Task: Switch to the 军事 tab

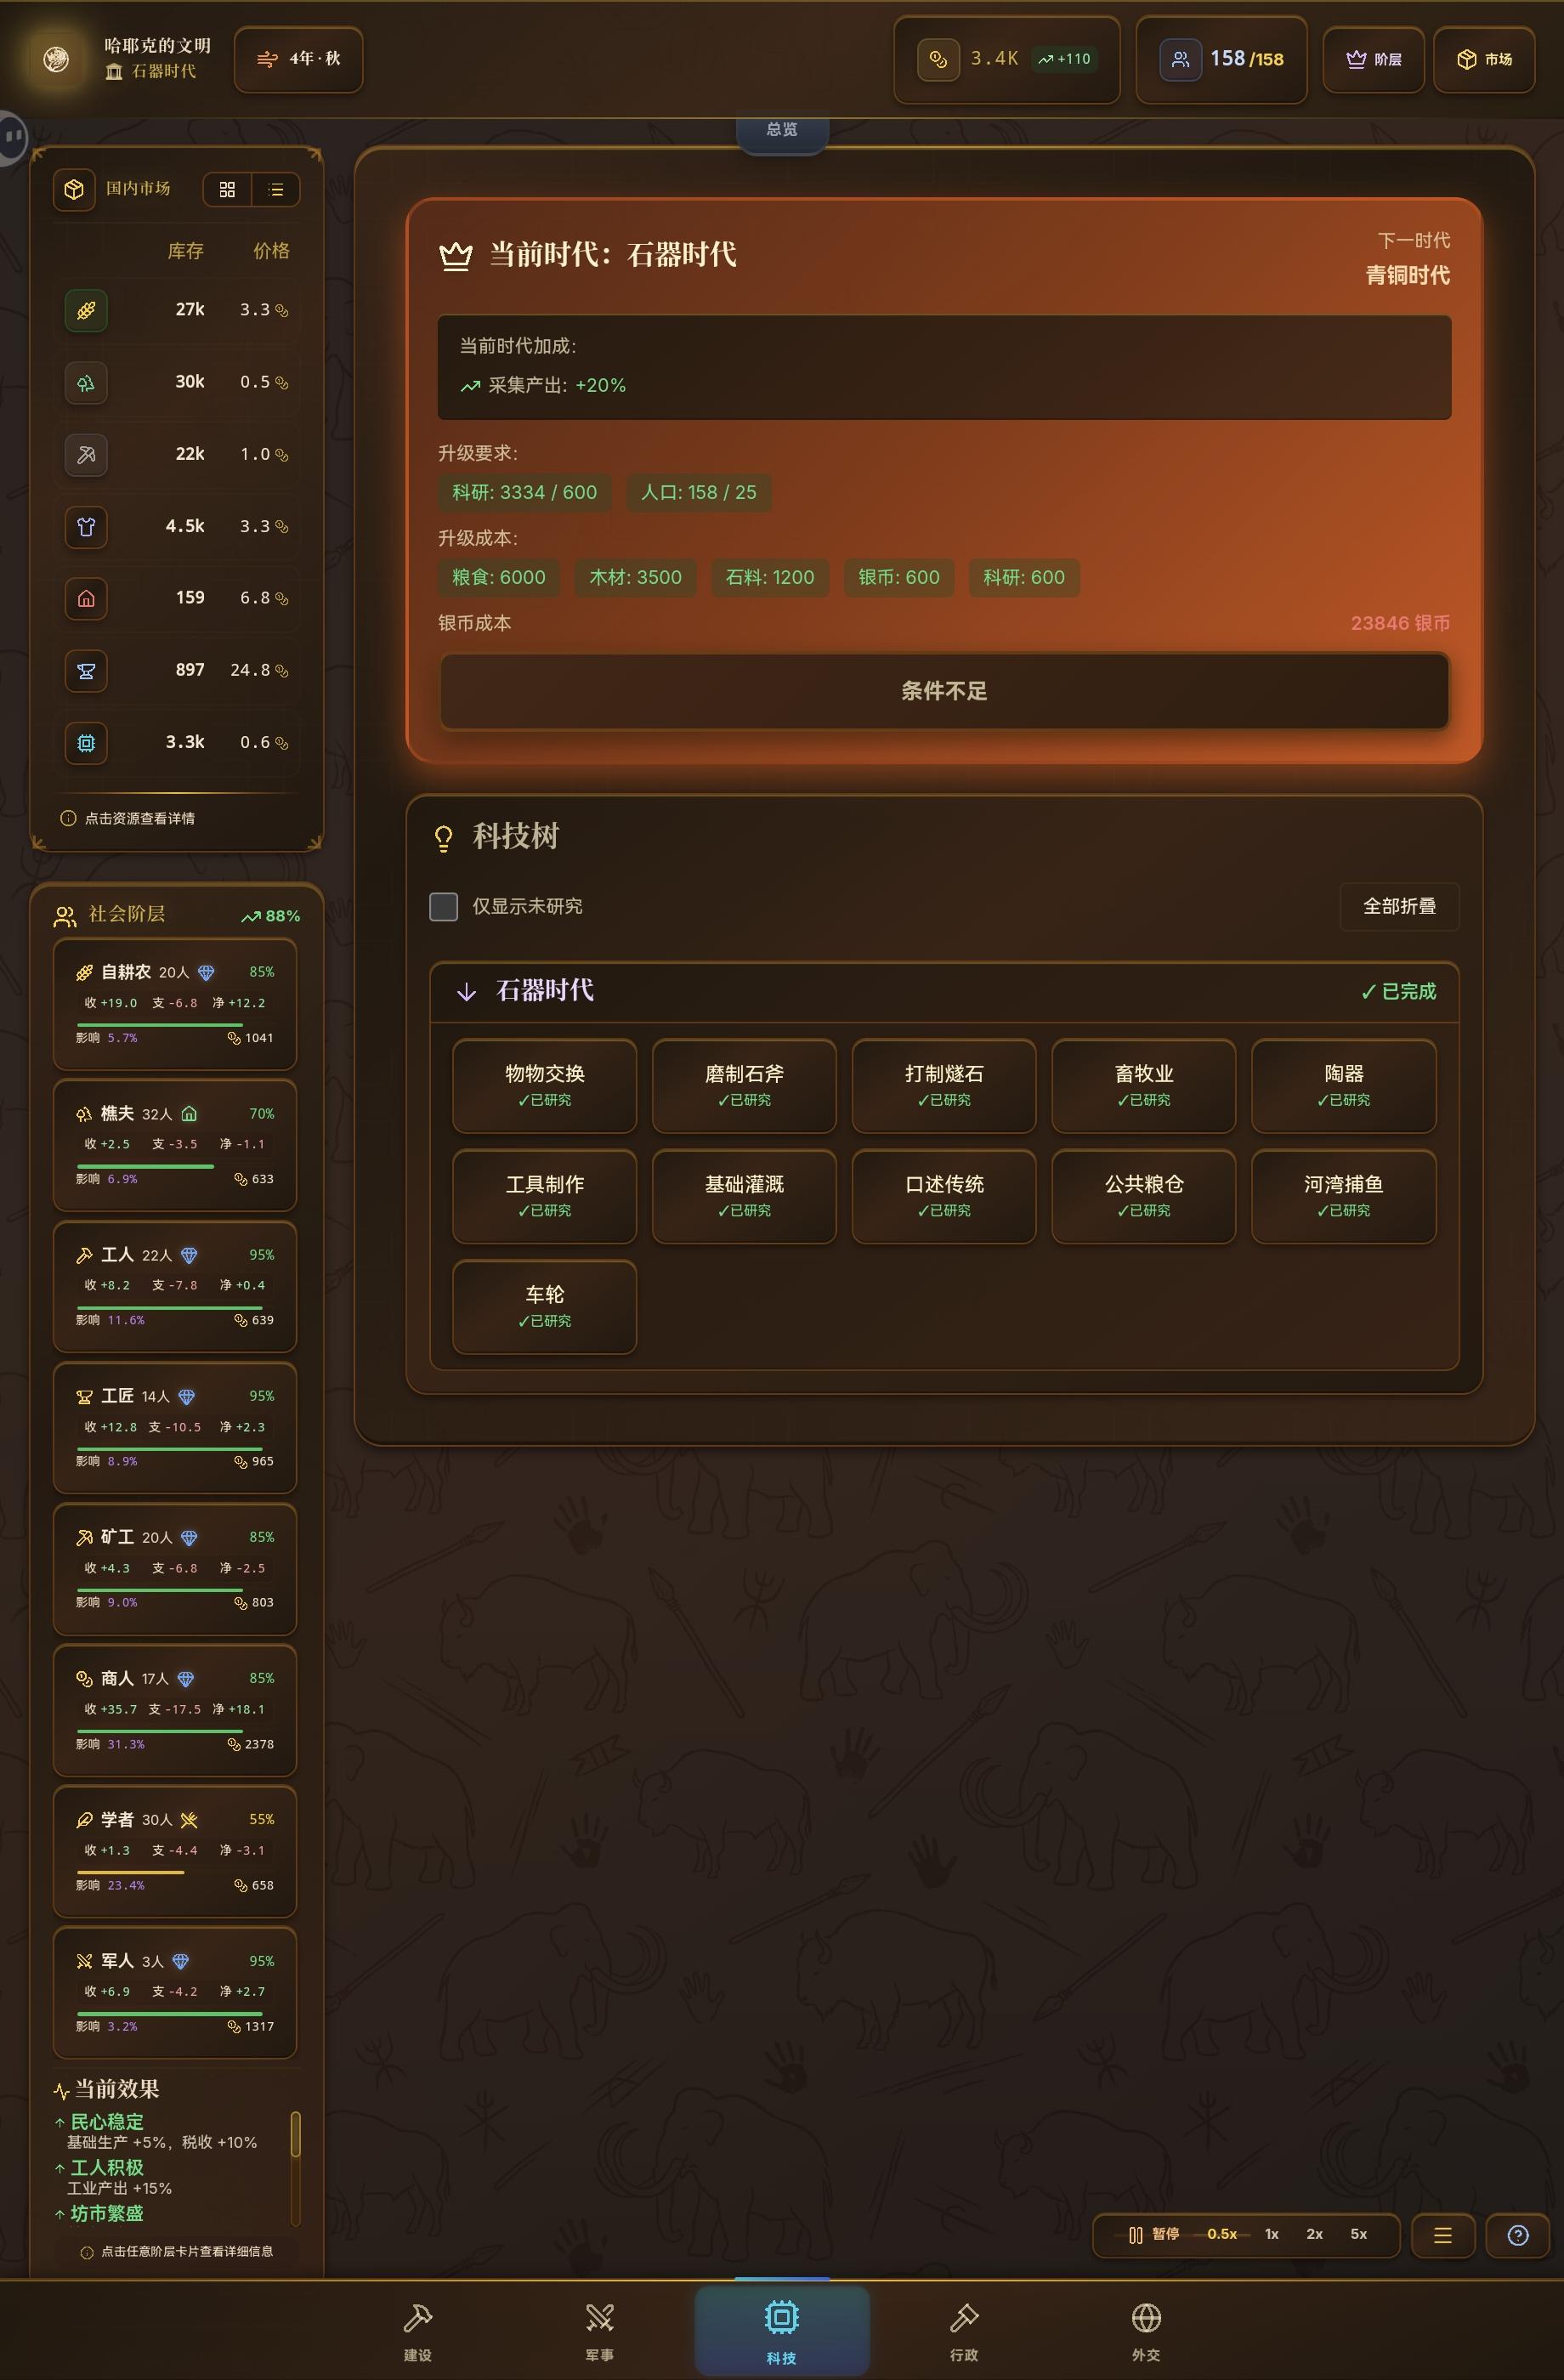Action: (x=600, y=2332)
